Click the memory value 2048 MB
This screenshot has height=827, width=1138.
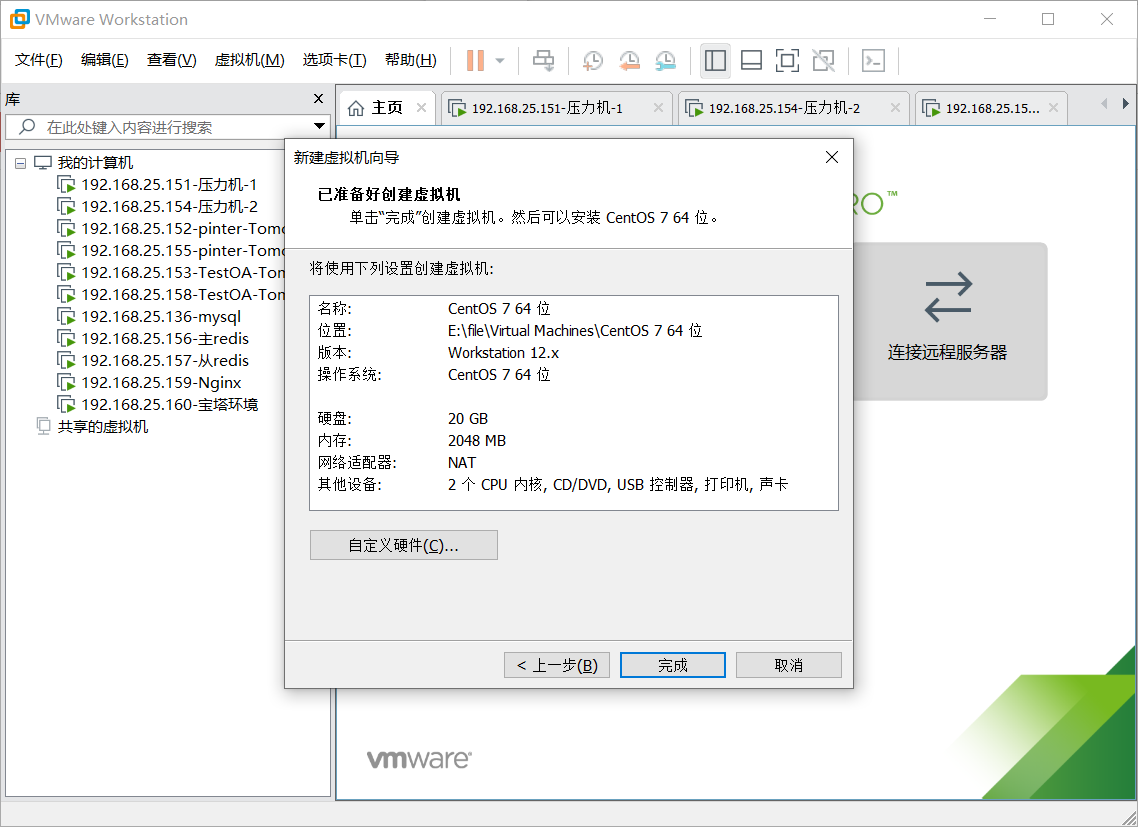(x=477, y=441)
